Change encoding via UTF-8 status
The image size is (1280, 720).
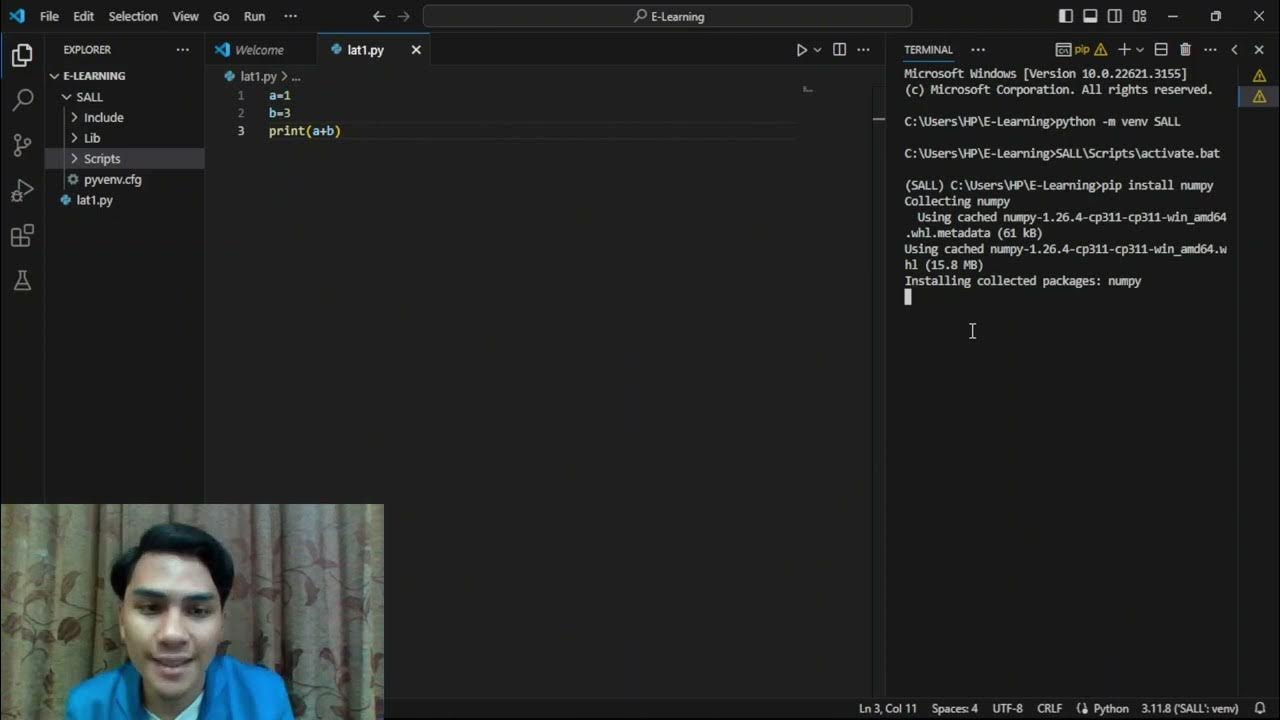tap(1007, 708)
